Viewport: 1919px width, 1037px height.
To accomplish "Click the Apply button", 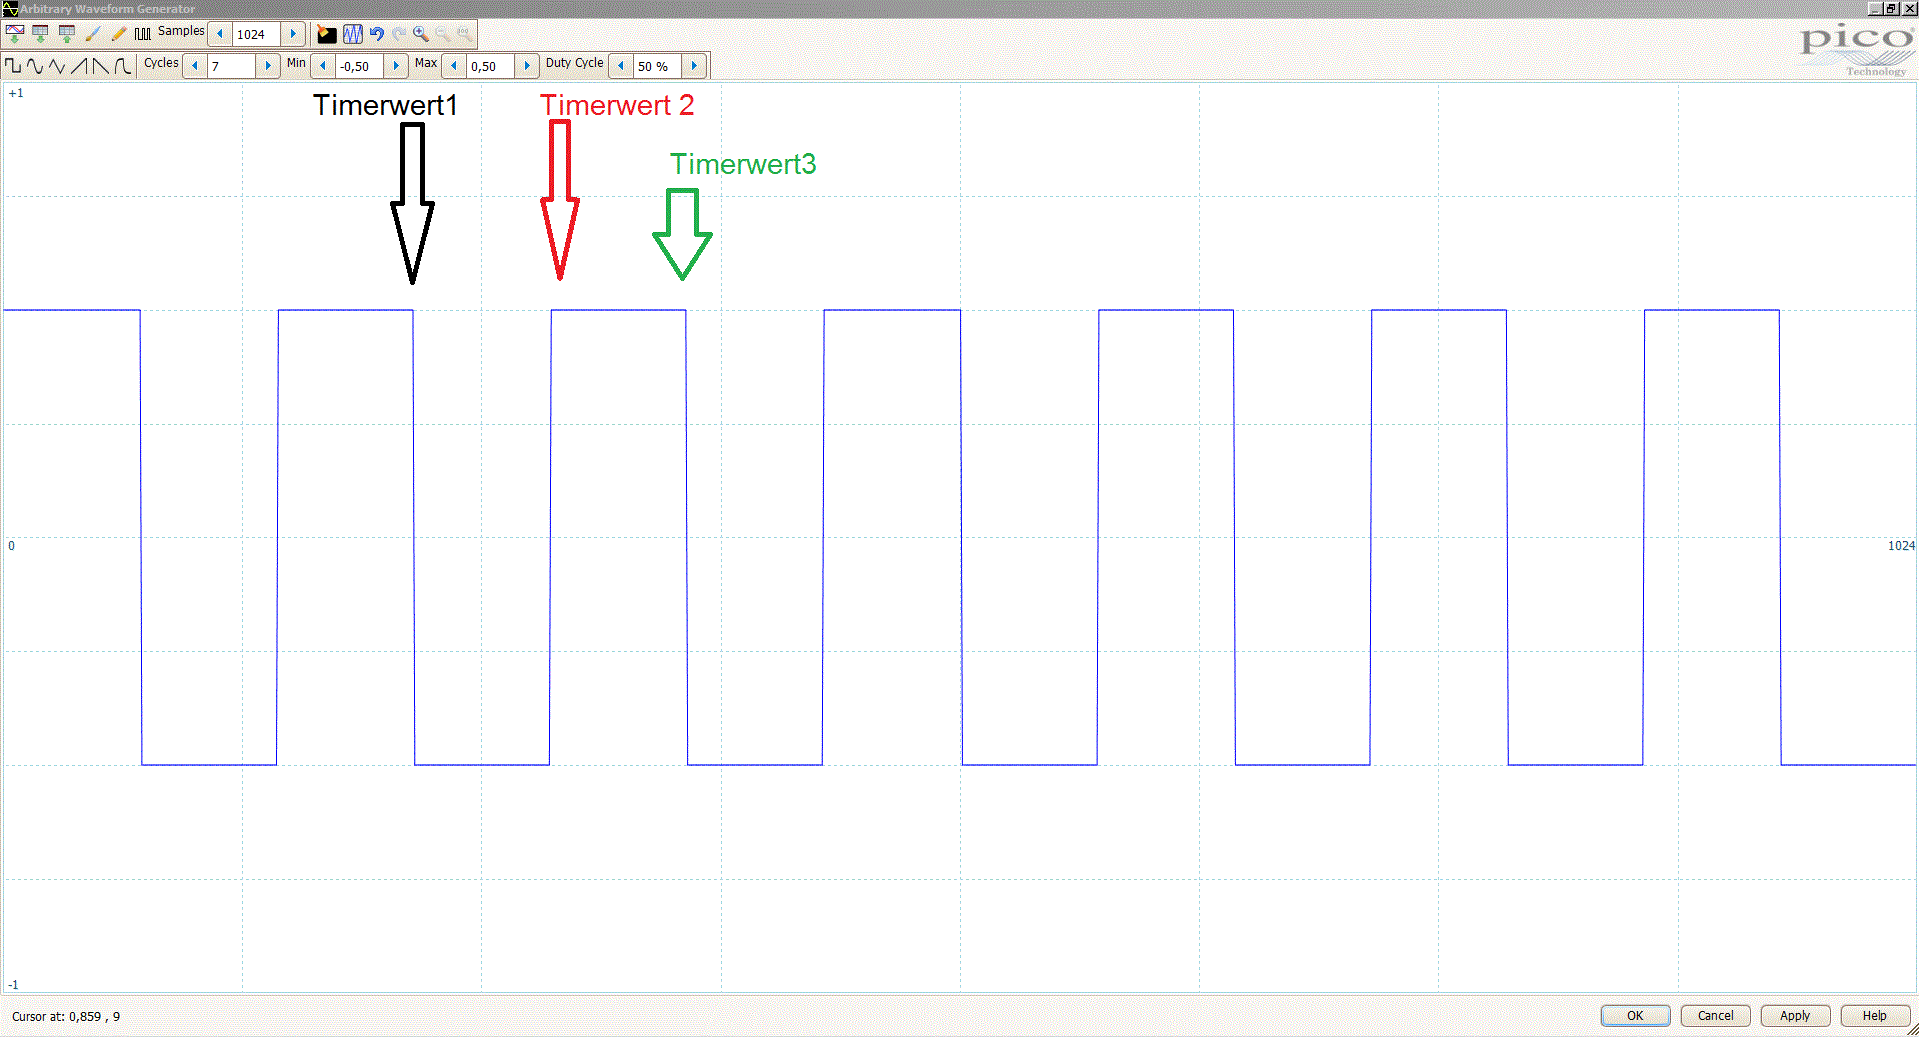I will point(1795,1015).
